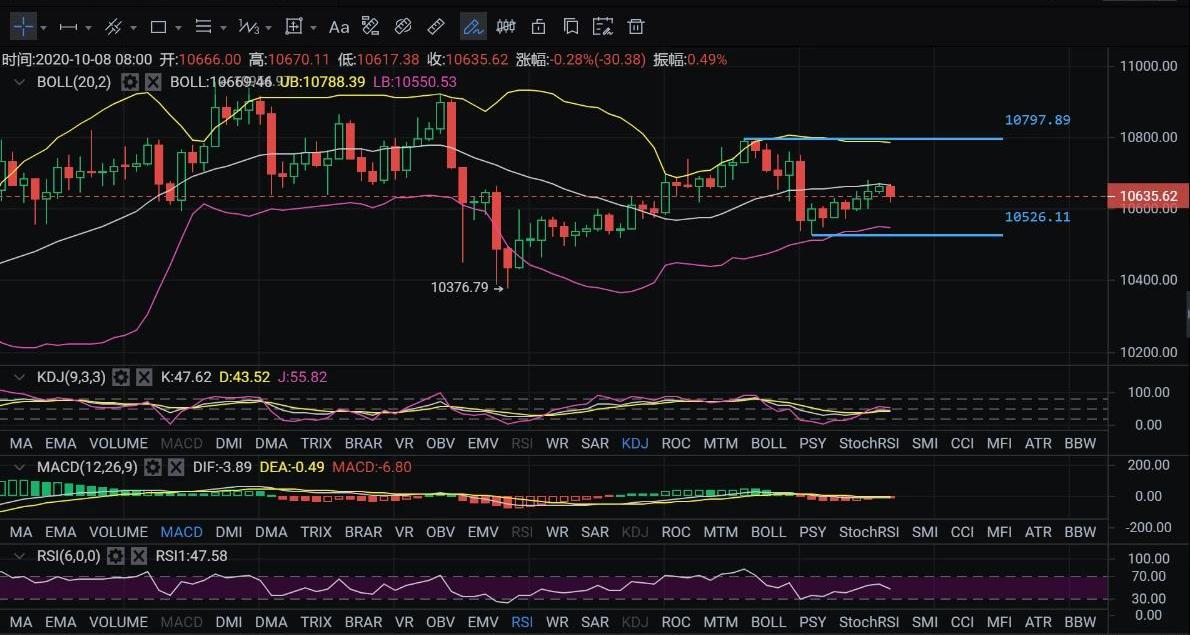Choose the ruler measurement tool
Image resolution: width=1190 pixels, height=635 pixels.
click(436, 26)
